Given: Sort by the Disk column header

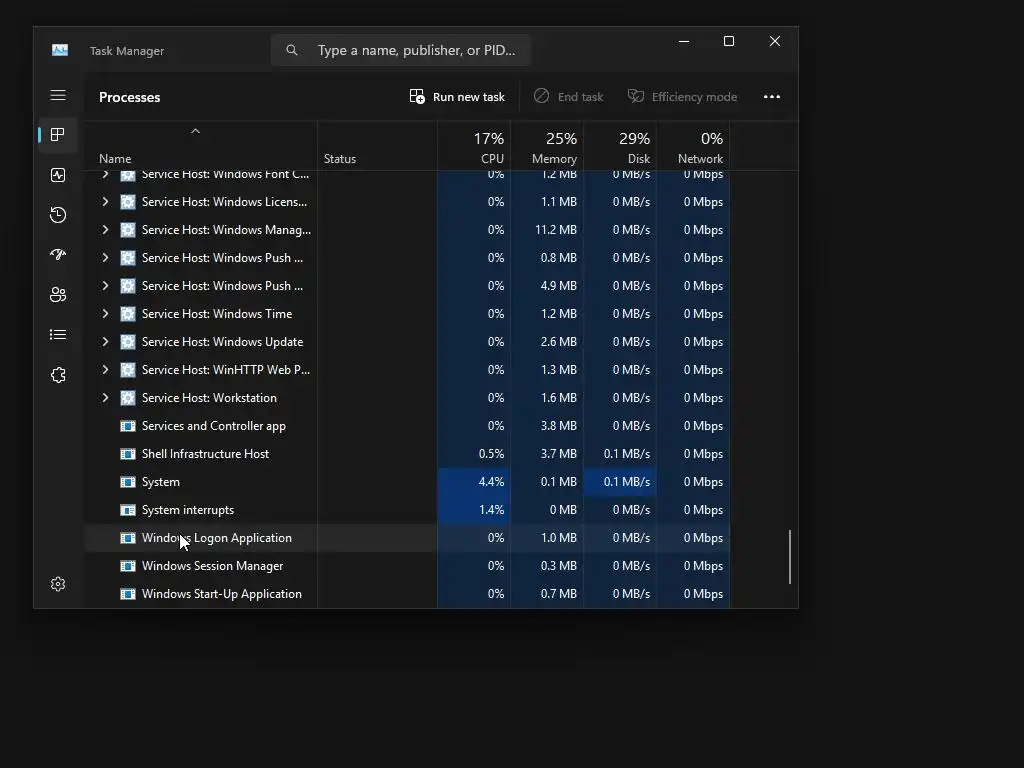Looking at the screenshot, I should point(620,148).
